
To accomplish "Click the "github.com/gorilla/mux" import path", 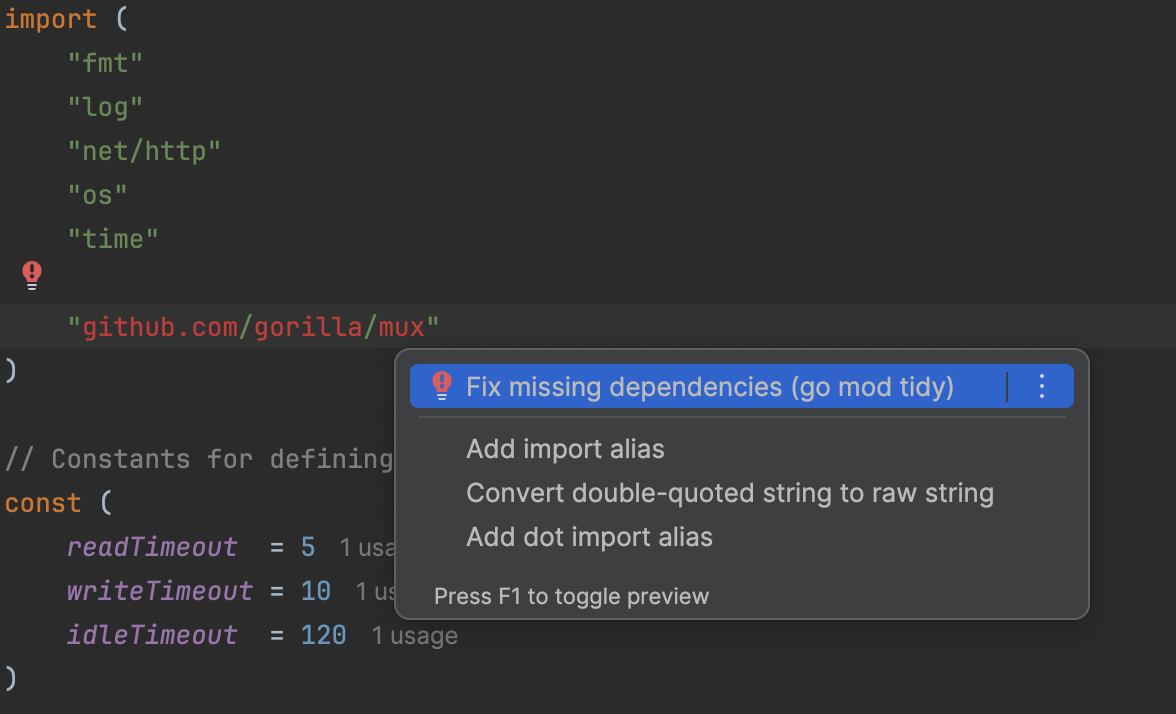I will pyautogui.click(x=254, y=327).
